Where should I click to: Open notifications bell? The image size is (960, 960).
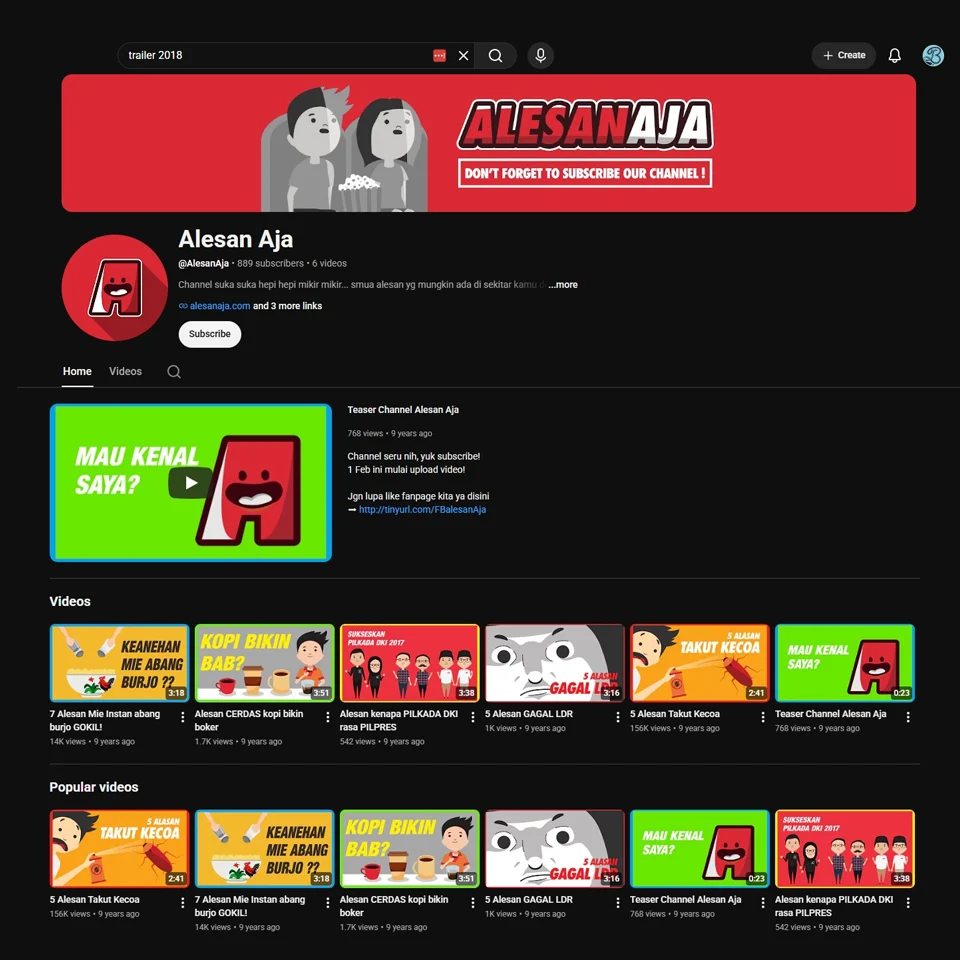pos(894,56)
